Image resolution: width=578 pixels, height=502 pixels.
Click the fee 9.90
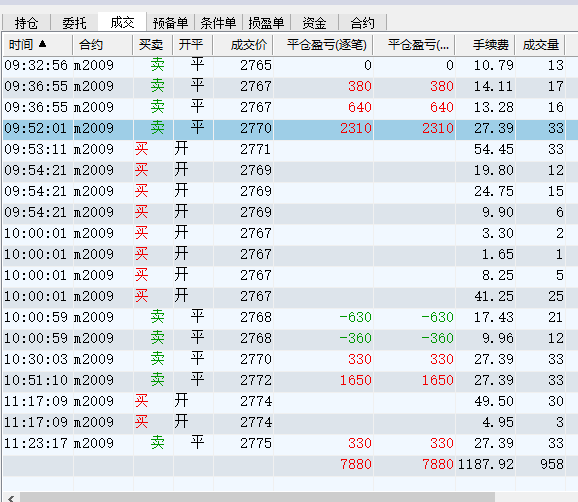pos(498,213)
